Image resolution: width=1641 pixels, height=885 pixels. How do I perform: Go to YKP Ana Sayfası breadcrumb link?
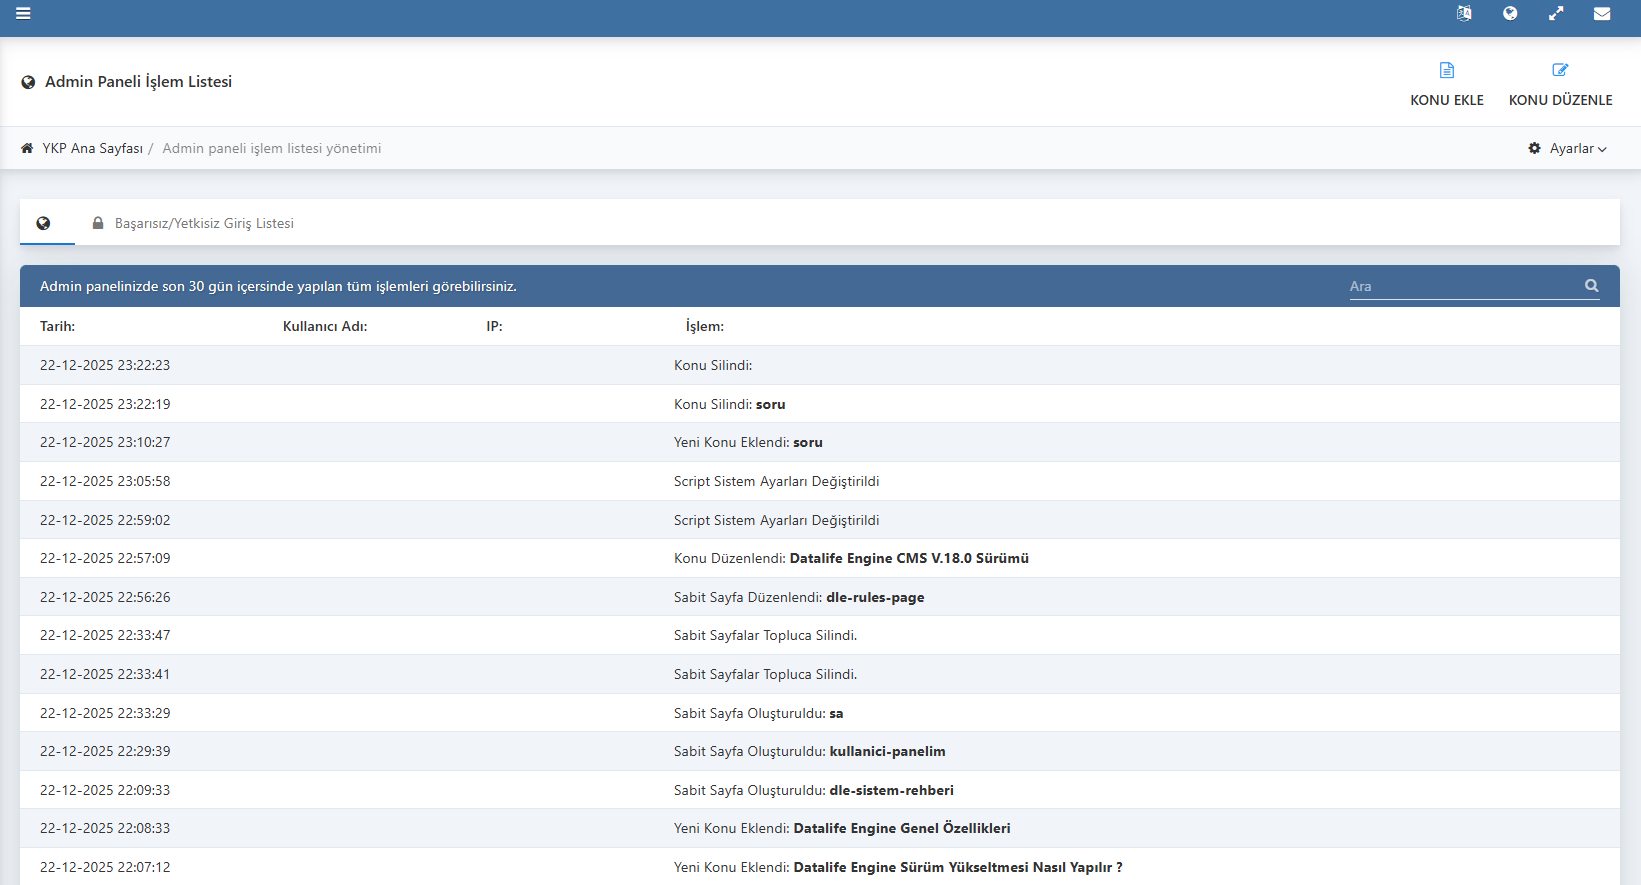[92, 149]
